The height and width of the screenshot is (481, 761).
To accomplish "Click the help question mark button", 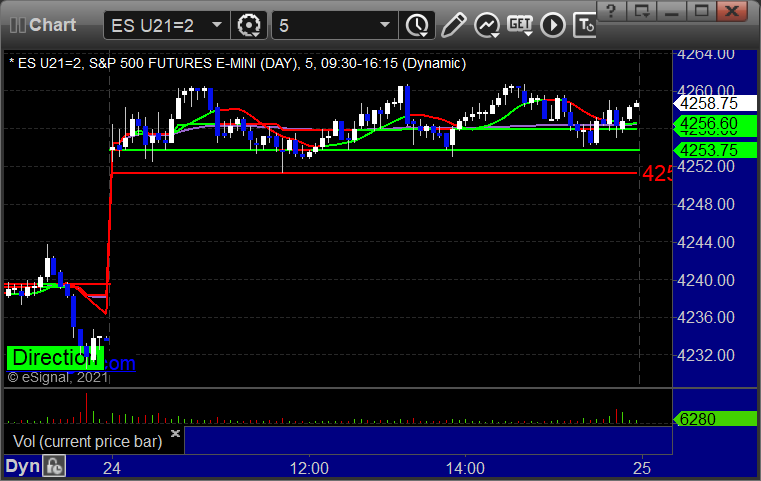I will (x=612, y=11).
